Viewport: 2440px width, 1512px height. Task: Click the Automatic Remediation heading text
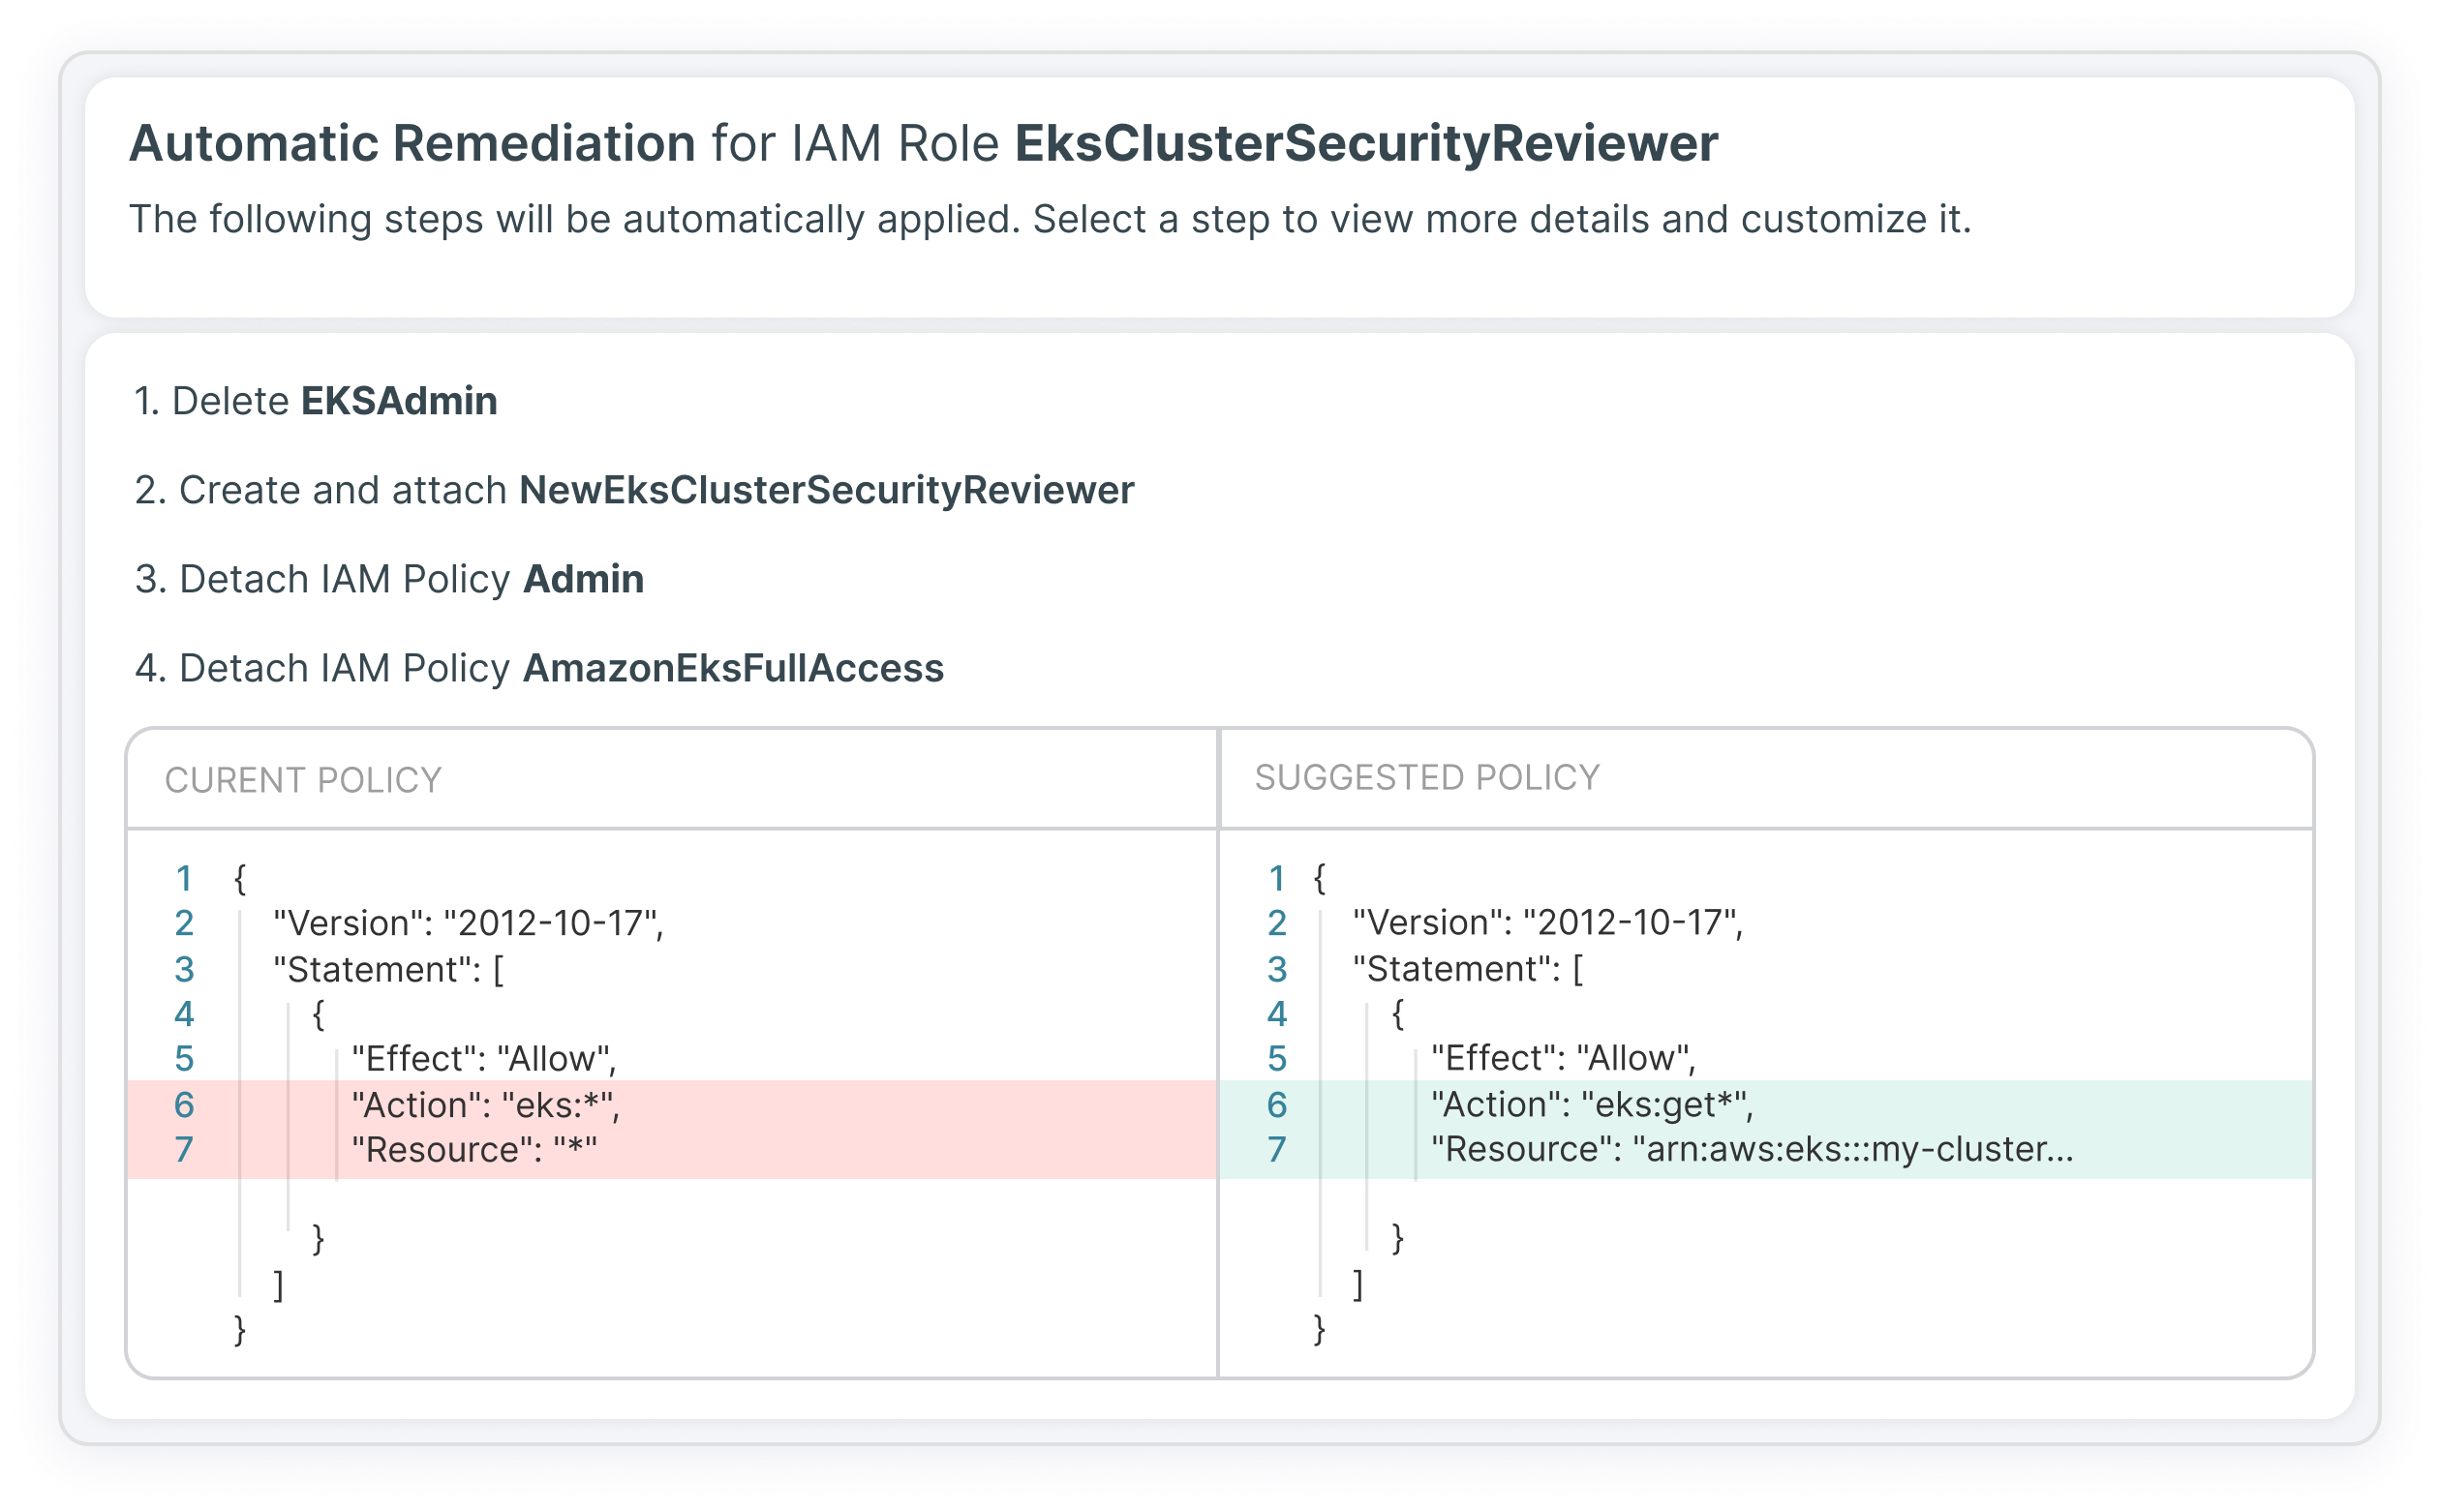[412, 143]
